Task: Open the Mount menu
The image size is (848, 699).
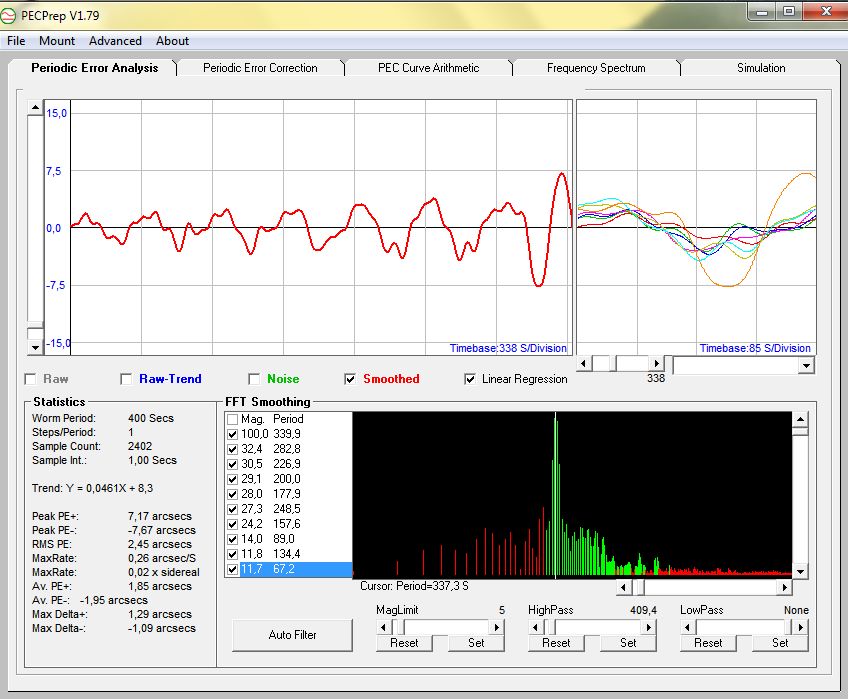Action: point(57,41)
